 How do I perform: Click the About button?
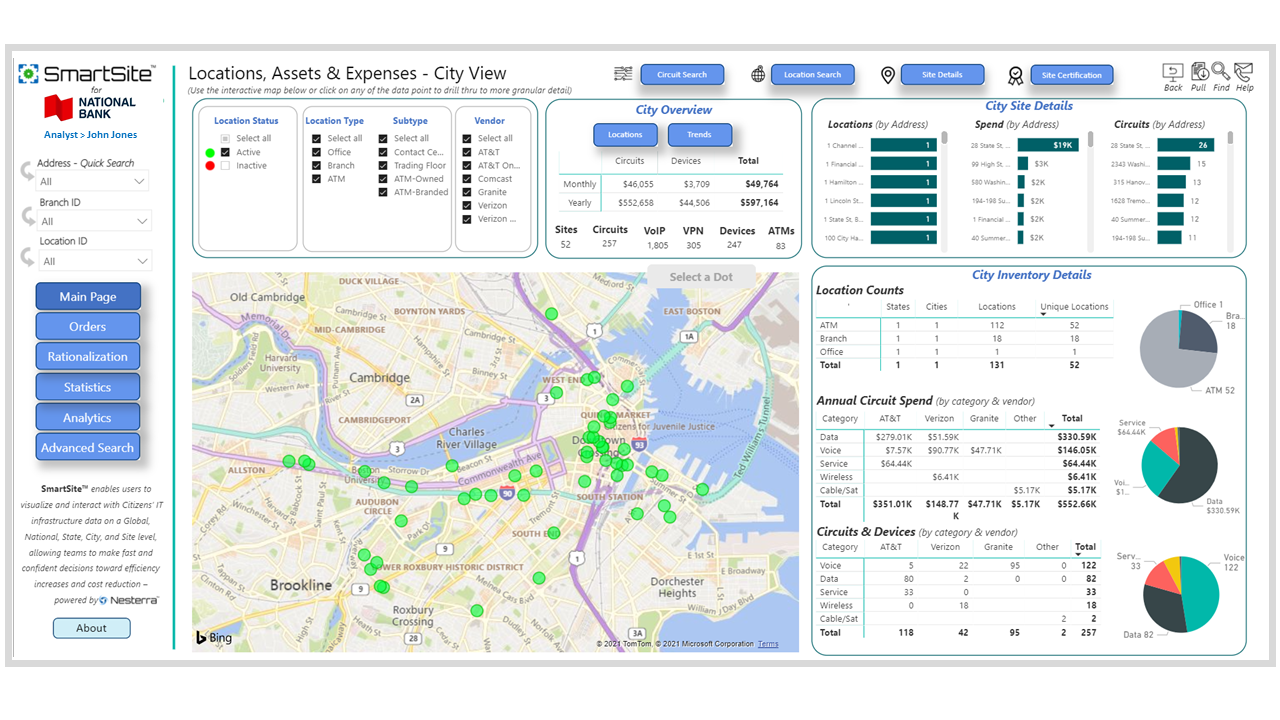click(x=91, y=628)
